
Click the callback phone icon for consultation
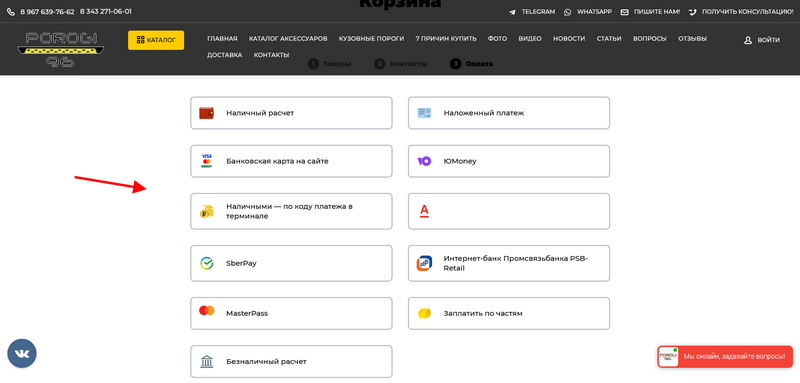point(693,12)
